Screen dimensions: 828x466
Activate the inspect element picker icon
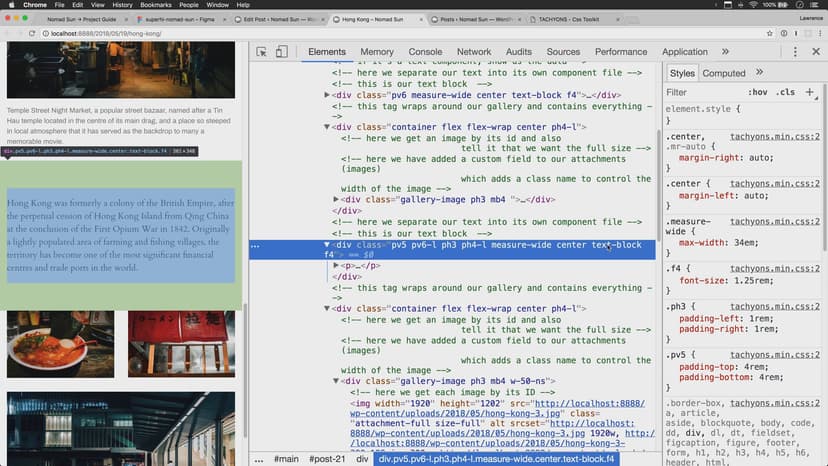click(261, 52)
